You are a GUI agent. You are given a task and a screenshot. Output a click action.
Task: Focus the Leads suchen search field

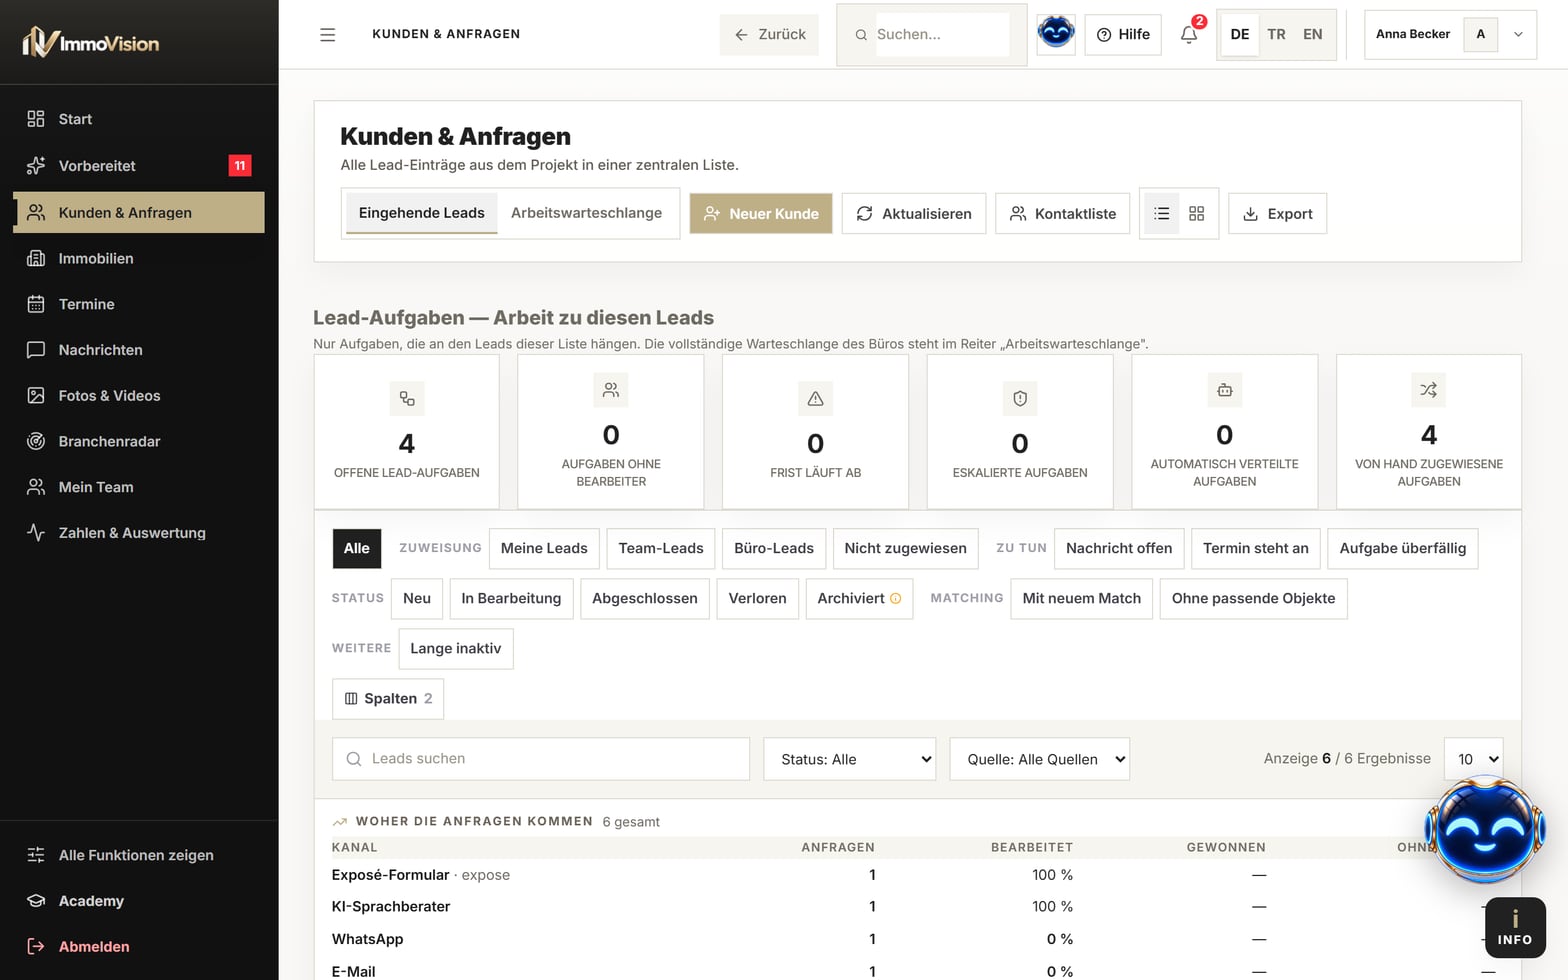click(541, 759)
